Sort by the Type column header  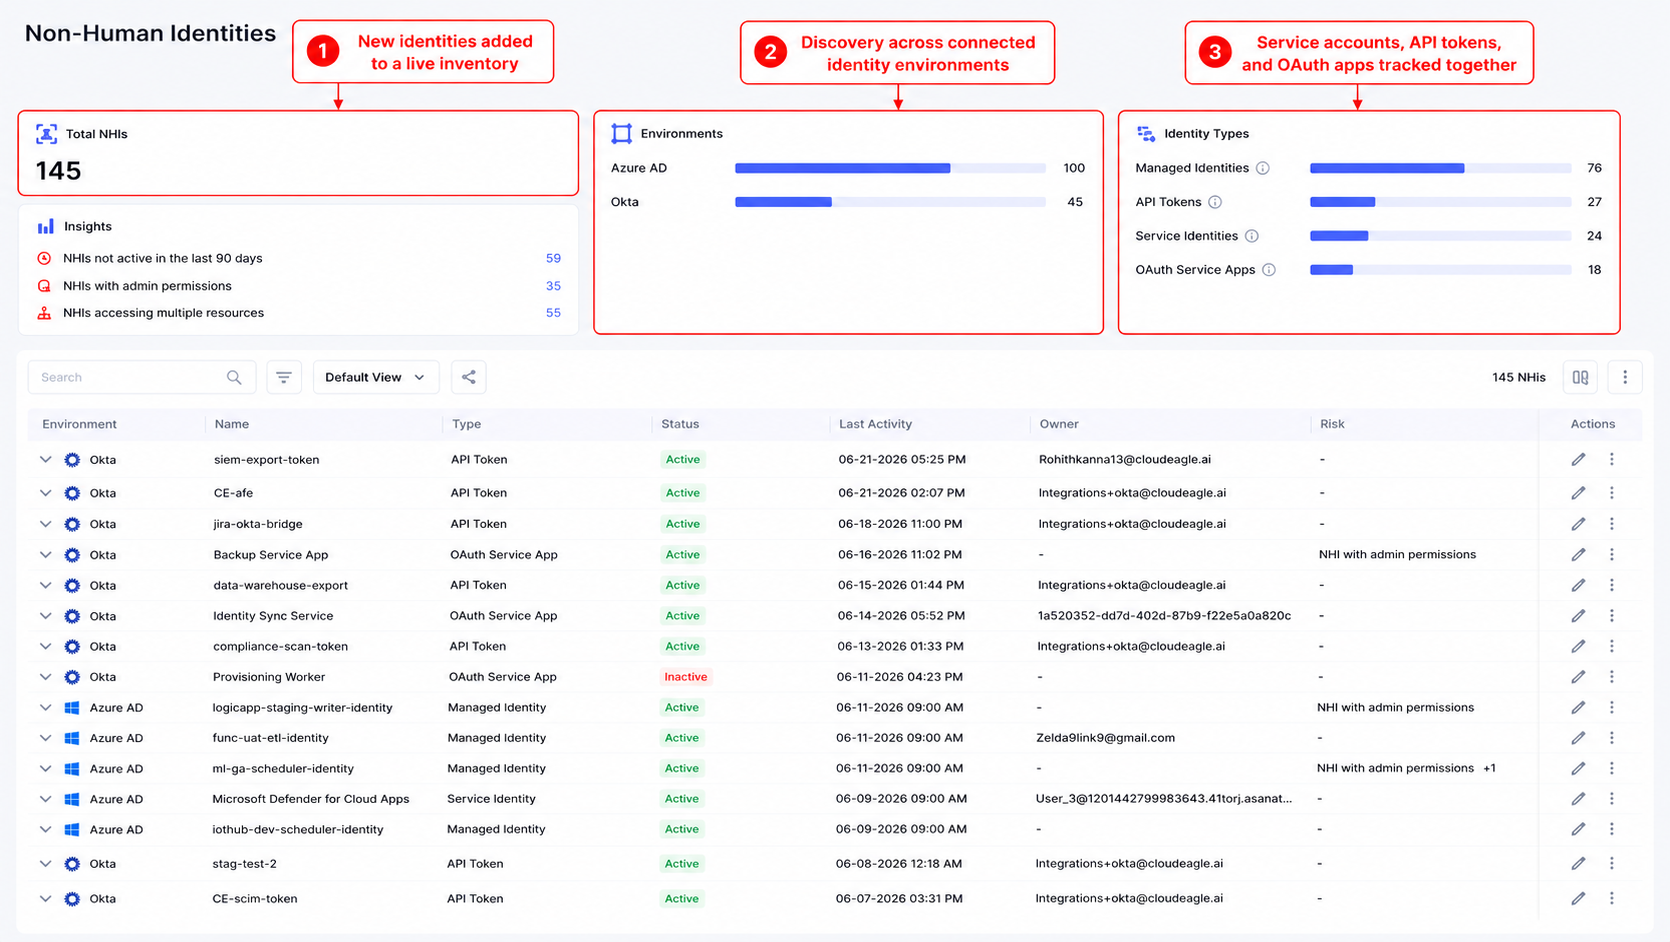(x=466, y=424)
